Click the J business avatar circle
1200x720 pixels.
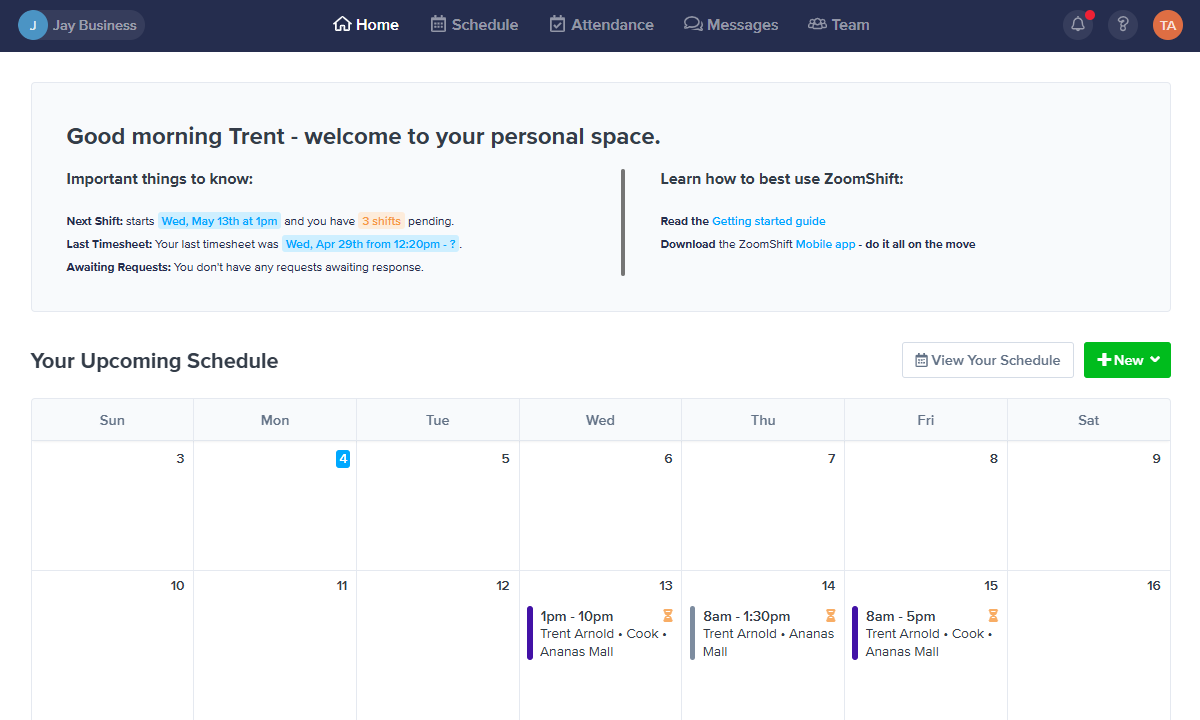[32, 25]
